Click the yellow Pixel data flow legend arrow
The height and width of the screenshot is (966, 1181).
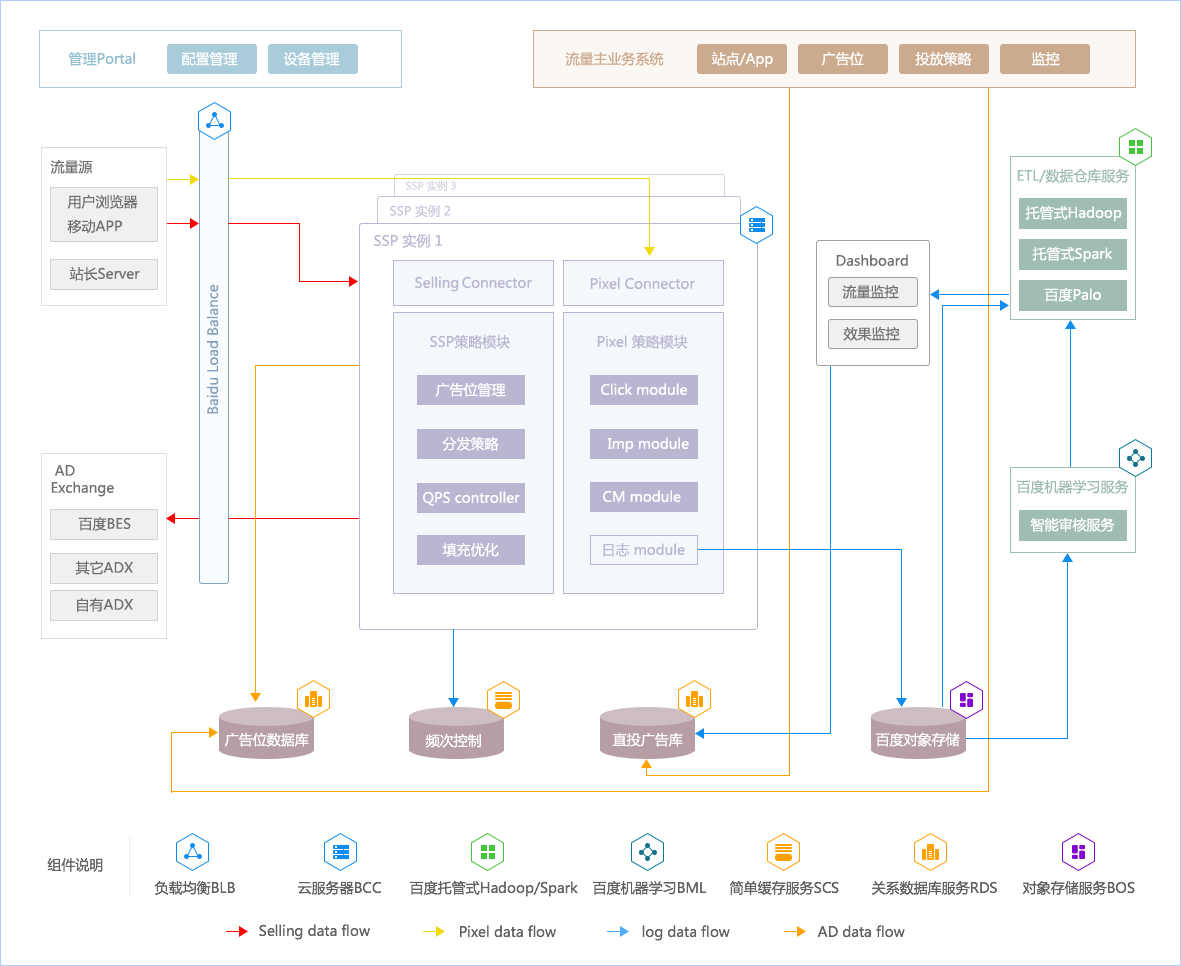[434, 931]
